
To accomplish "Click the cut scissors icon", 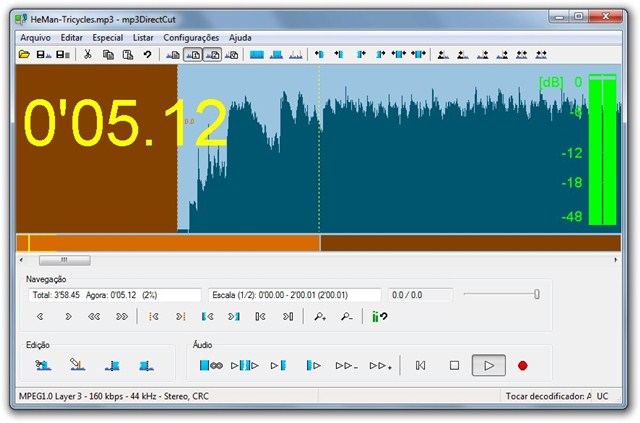I will point(87,54).
